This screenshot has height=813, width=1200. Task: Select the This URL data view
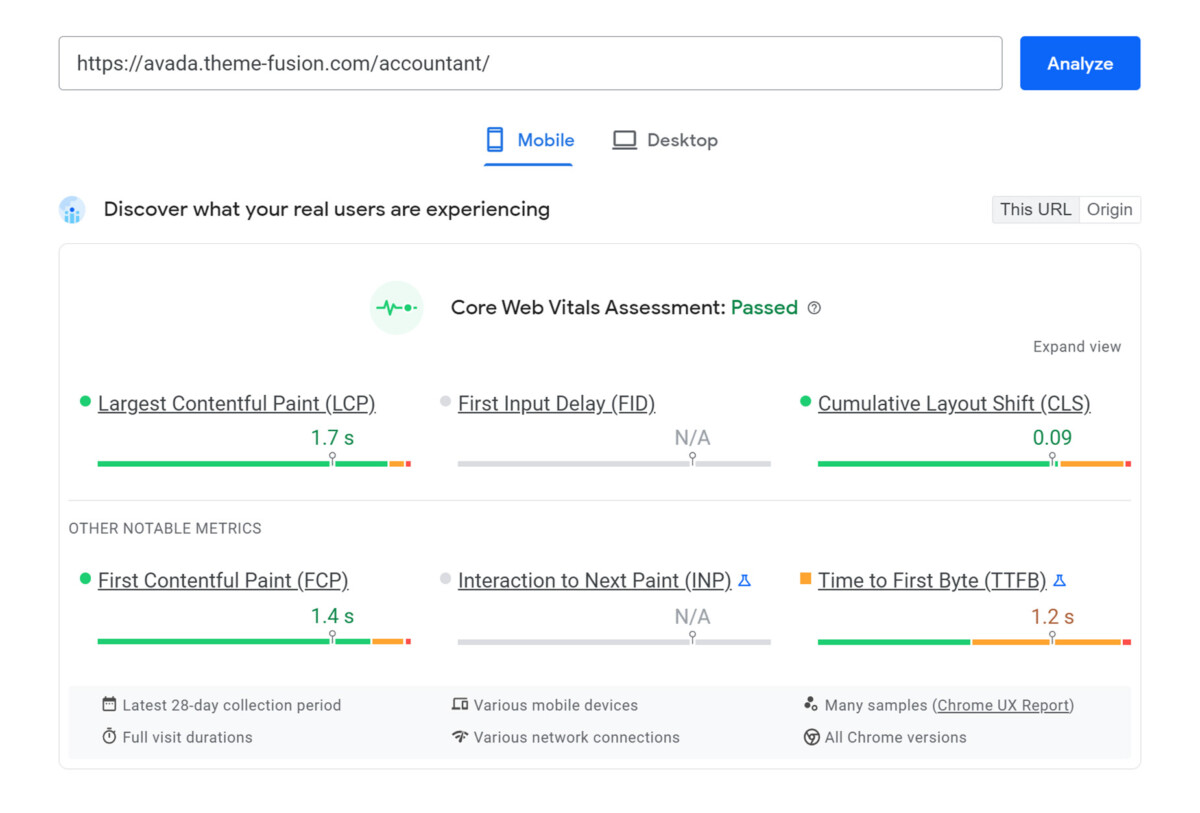point(1035,209)
